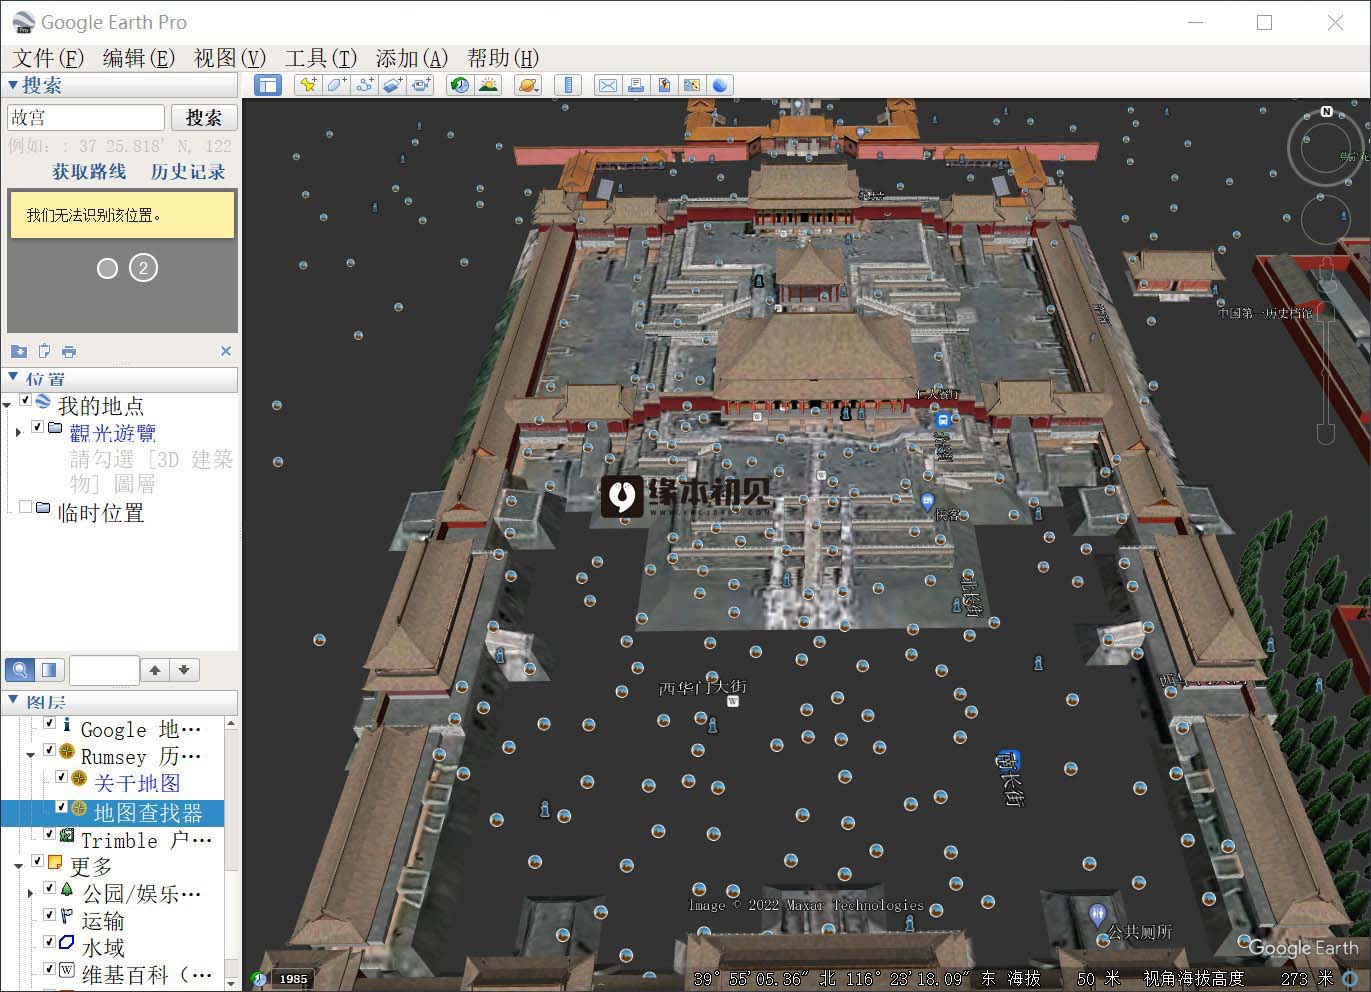This screenshot has width=1371, height=992.
Task: Toggle sunlight across the landscape
Action: tap(488, 85)
